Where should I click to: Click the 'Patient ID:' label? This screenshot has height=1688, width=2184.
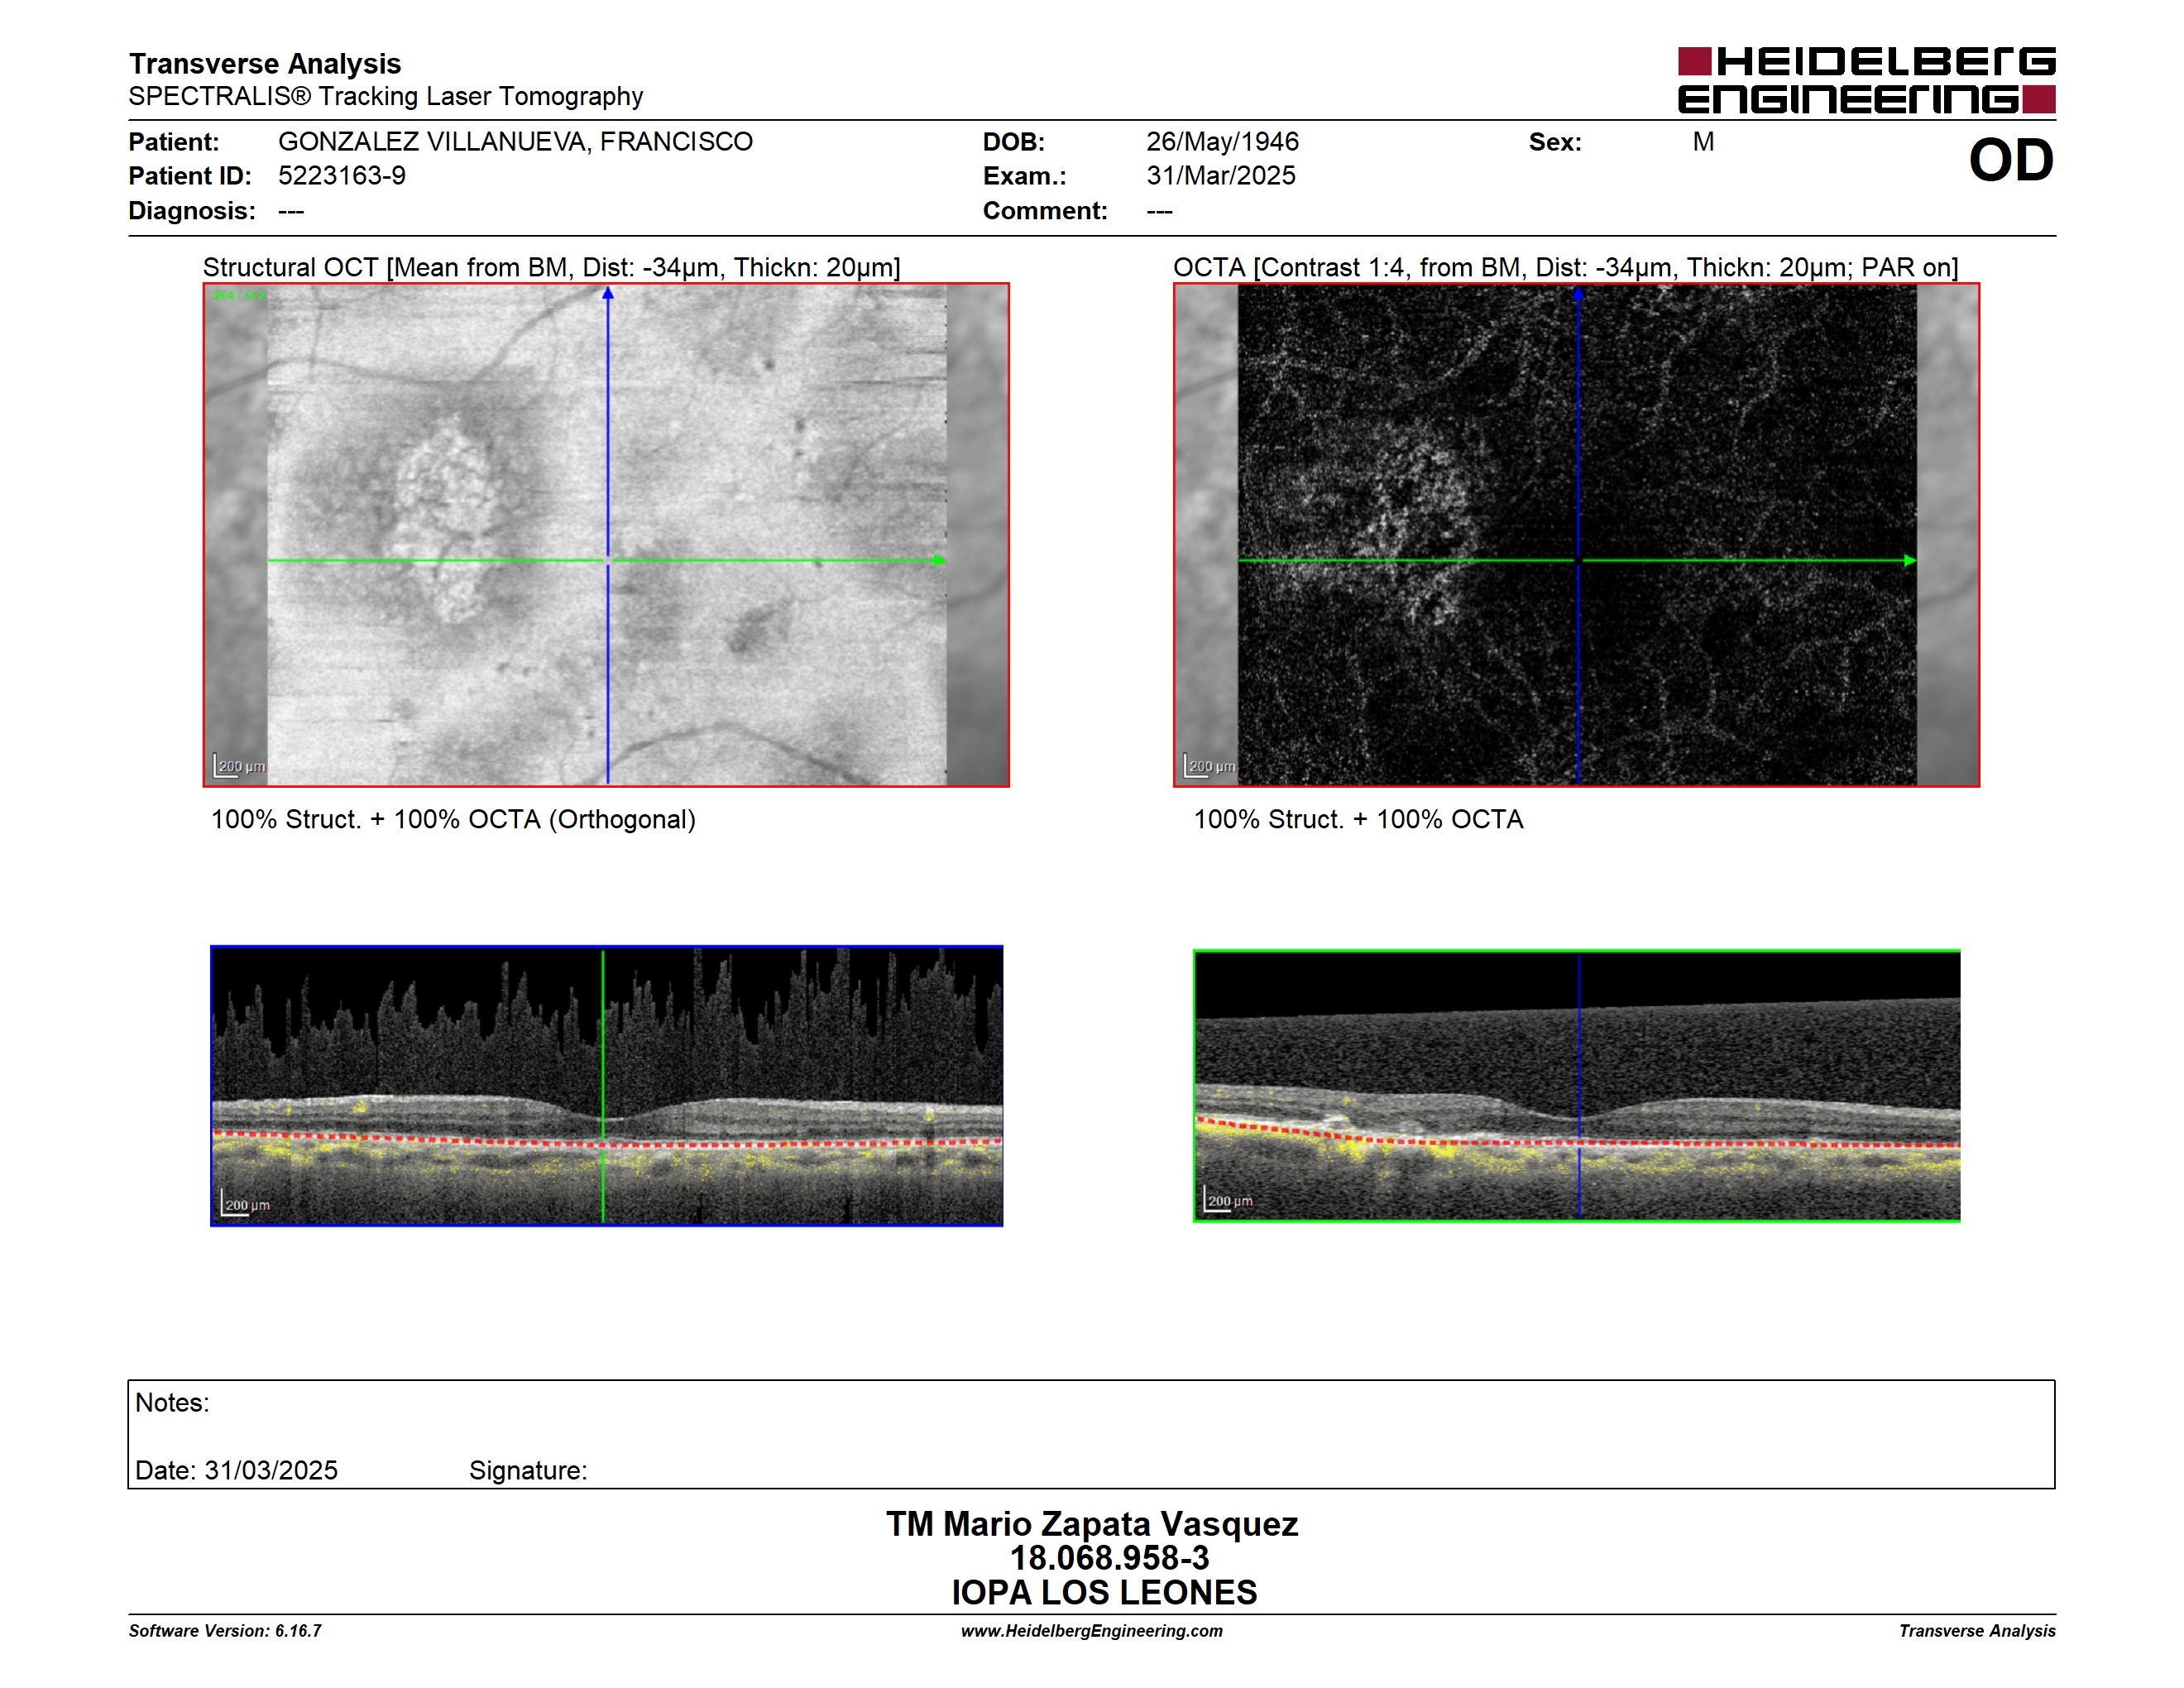coord(190,176)
